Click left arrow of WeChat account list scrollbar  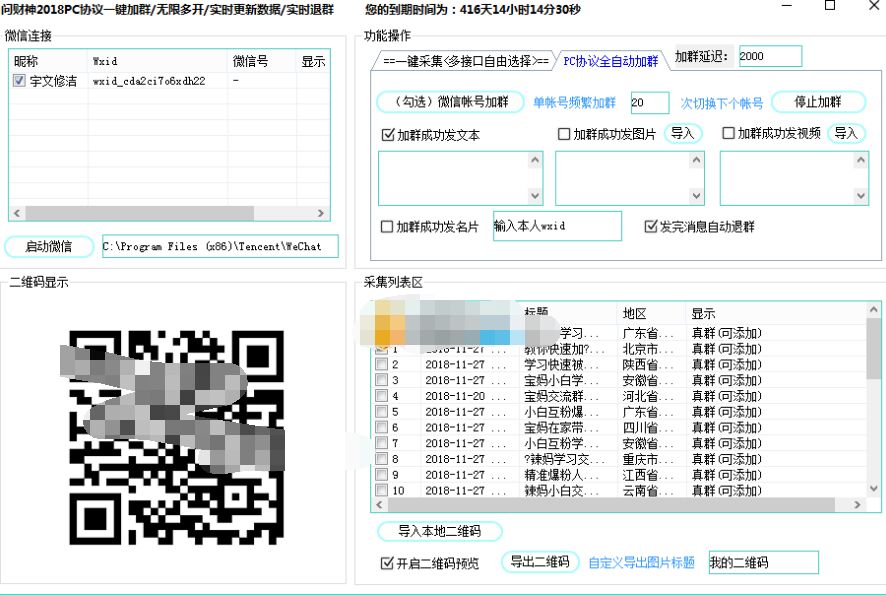[17, 213]
